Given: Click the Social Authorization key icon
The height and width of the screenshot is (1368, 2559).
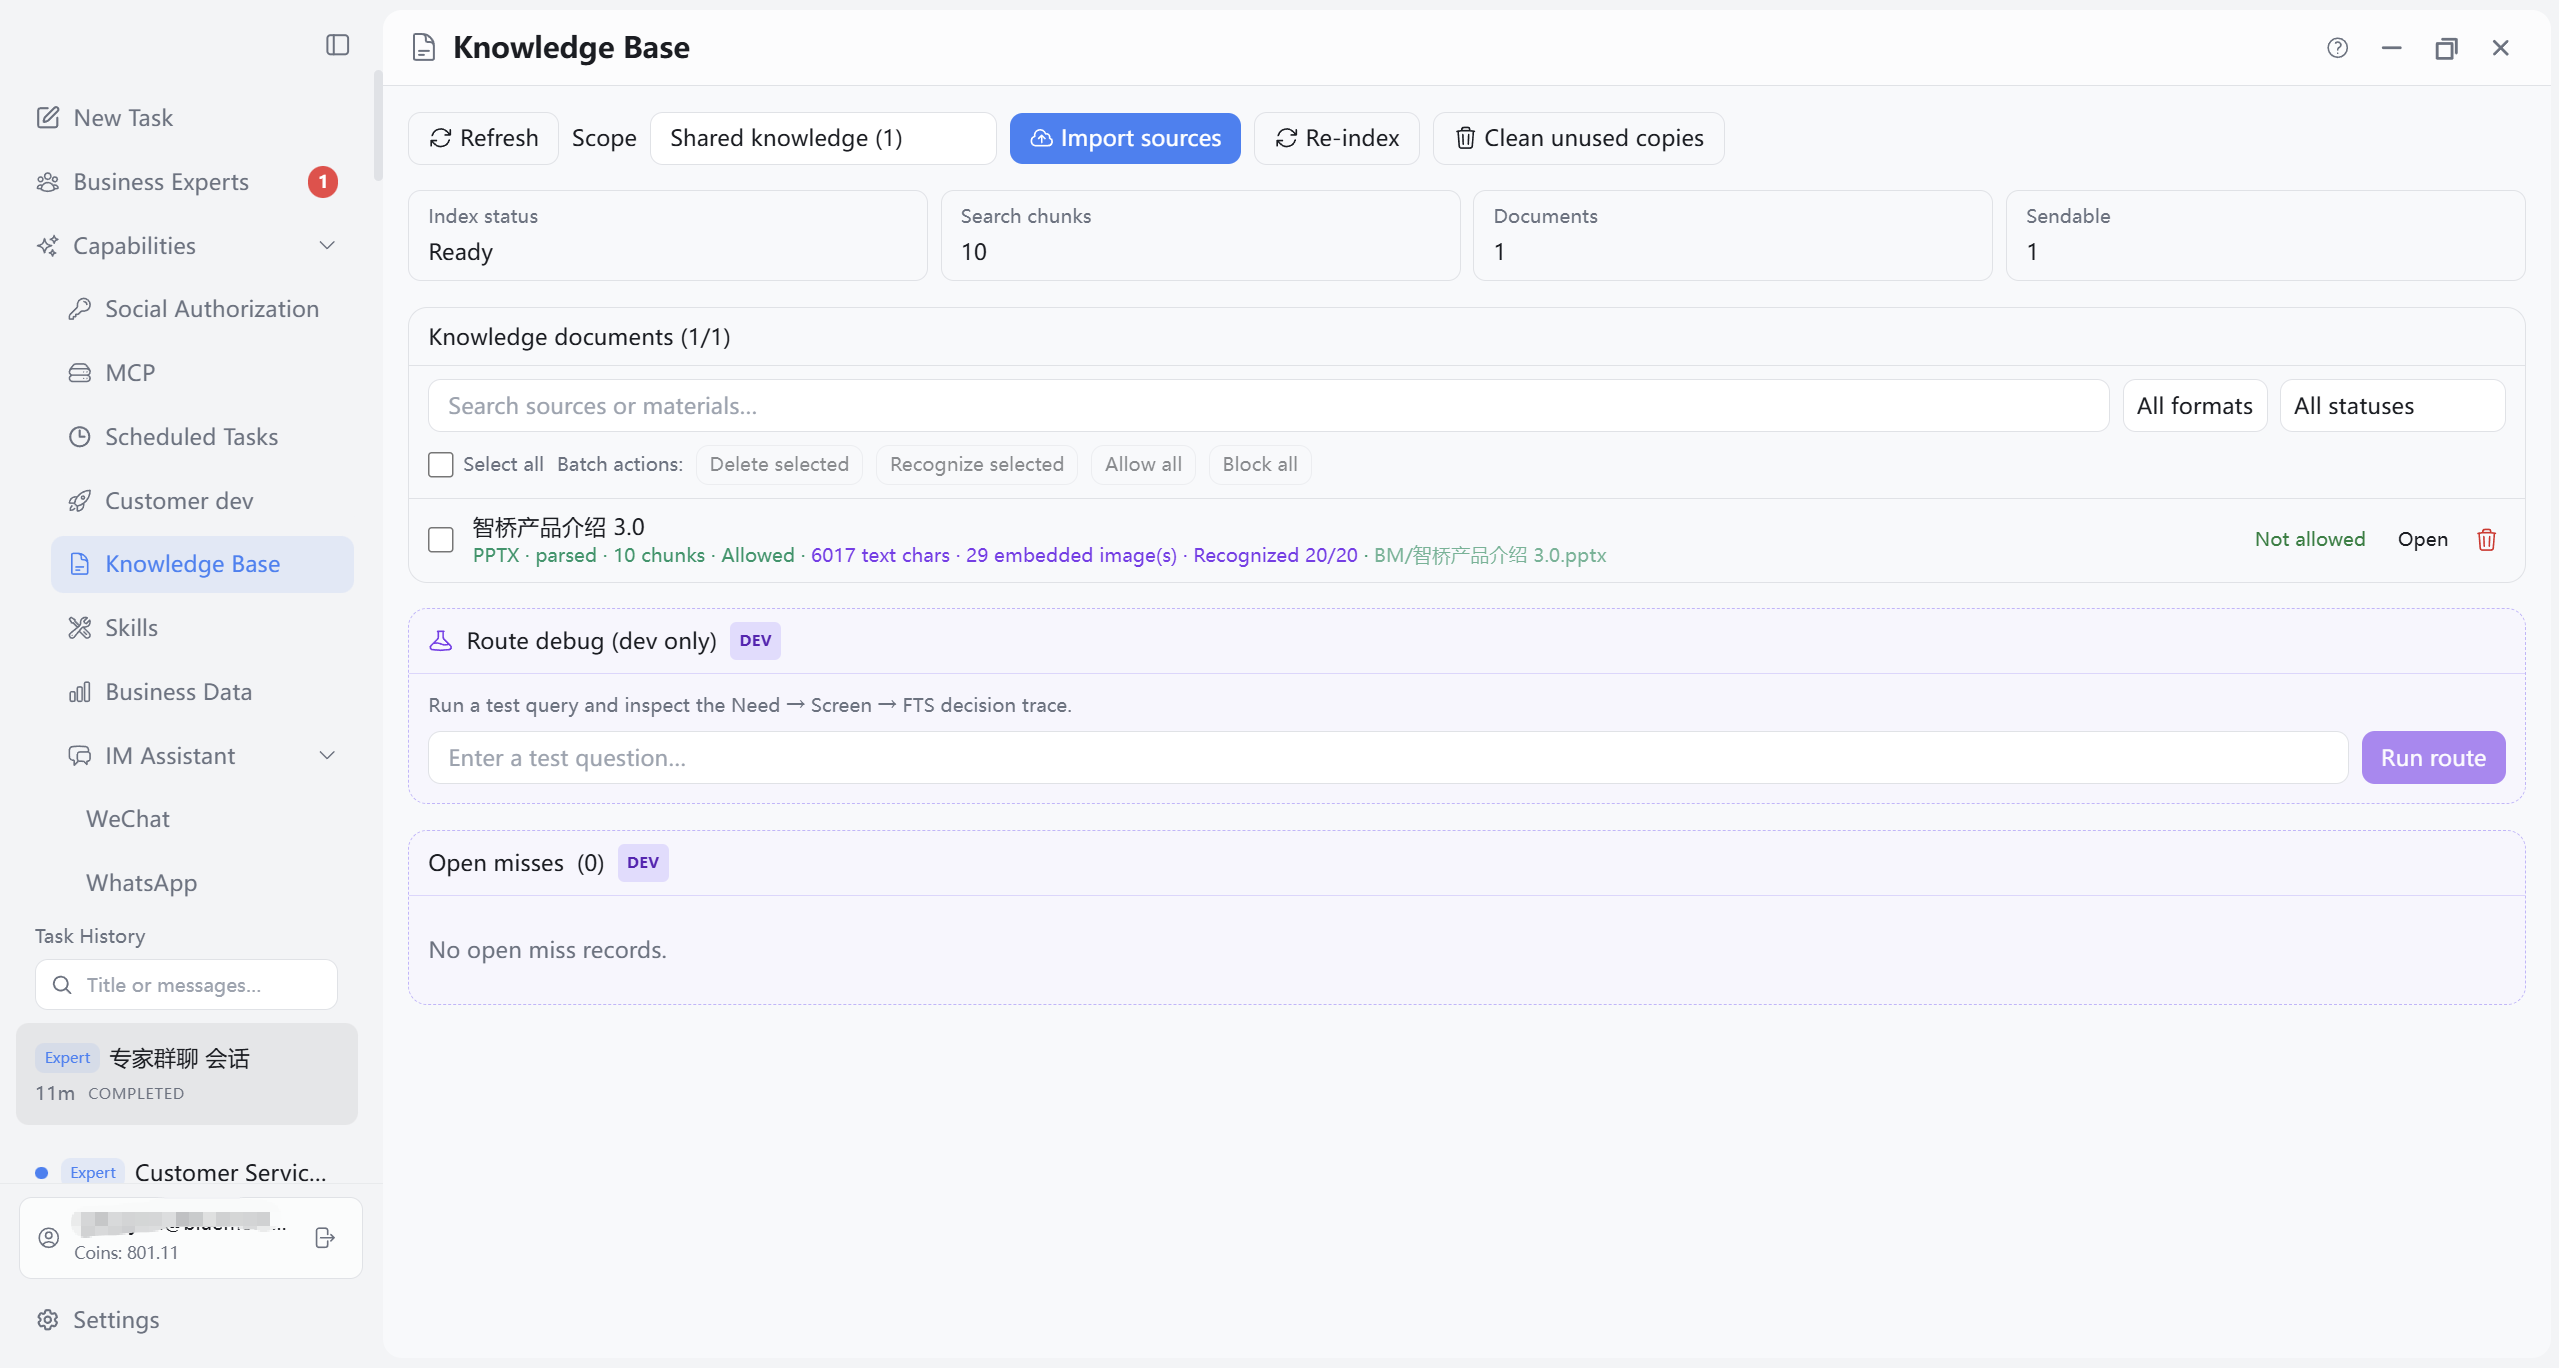Looking at the screenshot, I should pyautogui.click(x=80, y=309).
